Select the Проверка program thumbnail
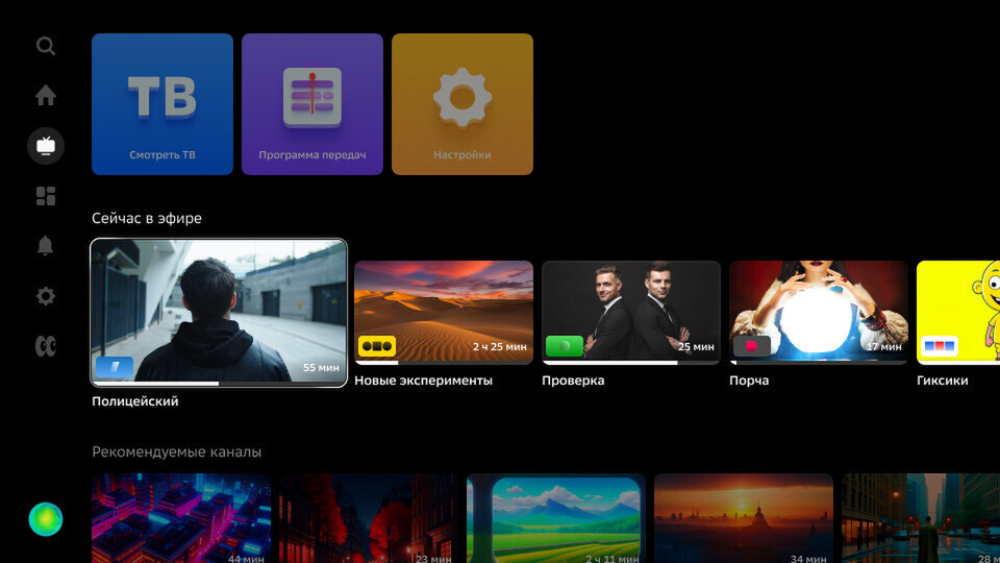 tap(631, 312)
